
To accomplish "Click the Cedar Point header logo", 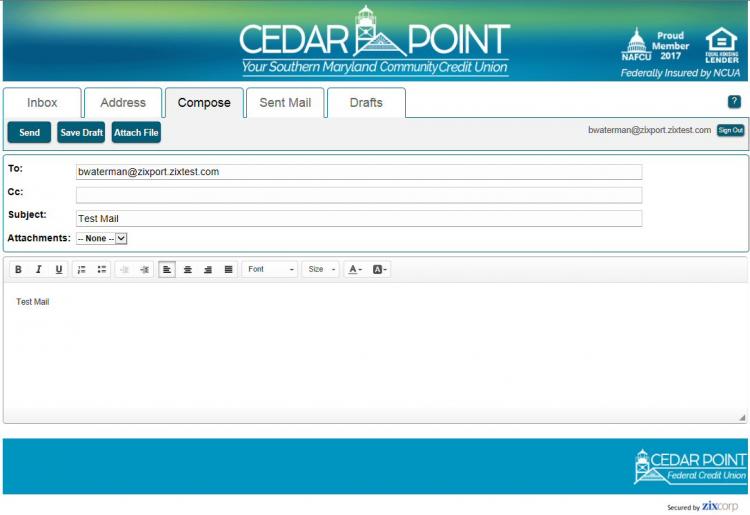I will click(x=375, y=41).
